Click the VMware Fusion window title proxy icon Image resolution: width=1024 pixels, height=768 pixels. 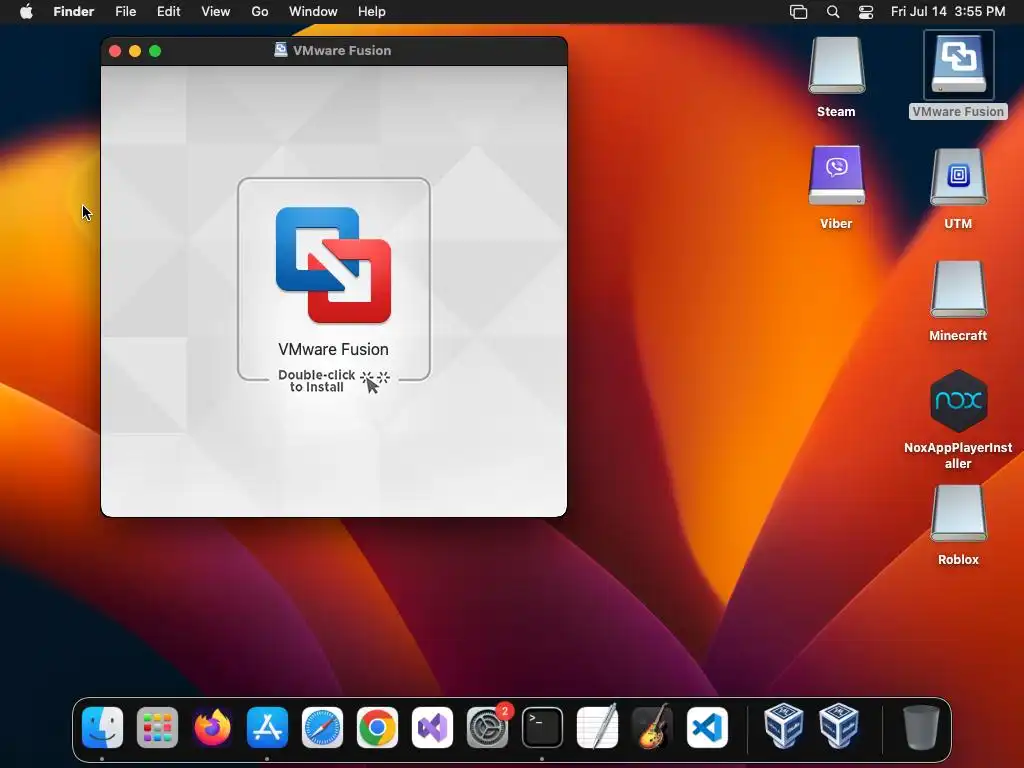tap(281, 50)
